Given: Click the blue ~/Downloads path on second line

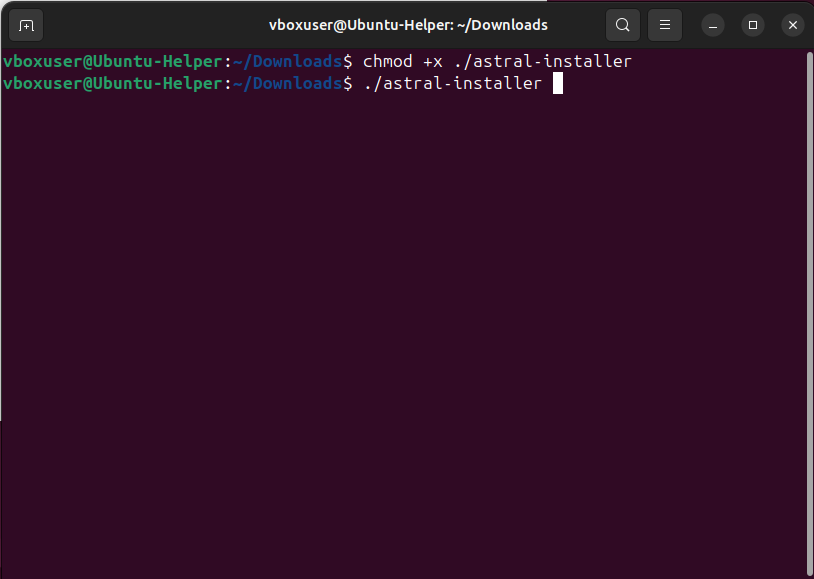Looking at the screenshot, I should 287,83.
